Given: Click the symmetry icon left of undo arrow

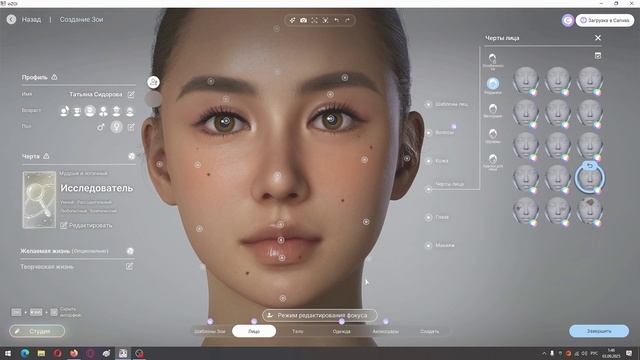Looking at the screenshot, I should [x=325, y=20].
